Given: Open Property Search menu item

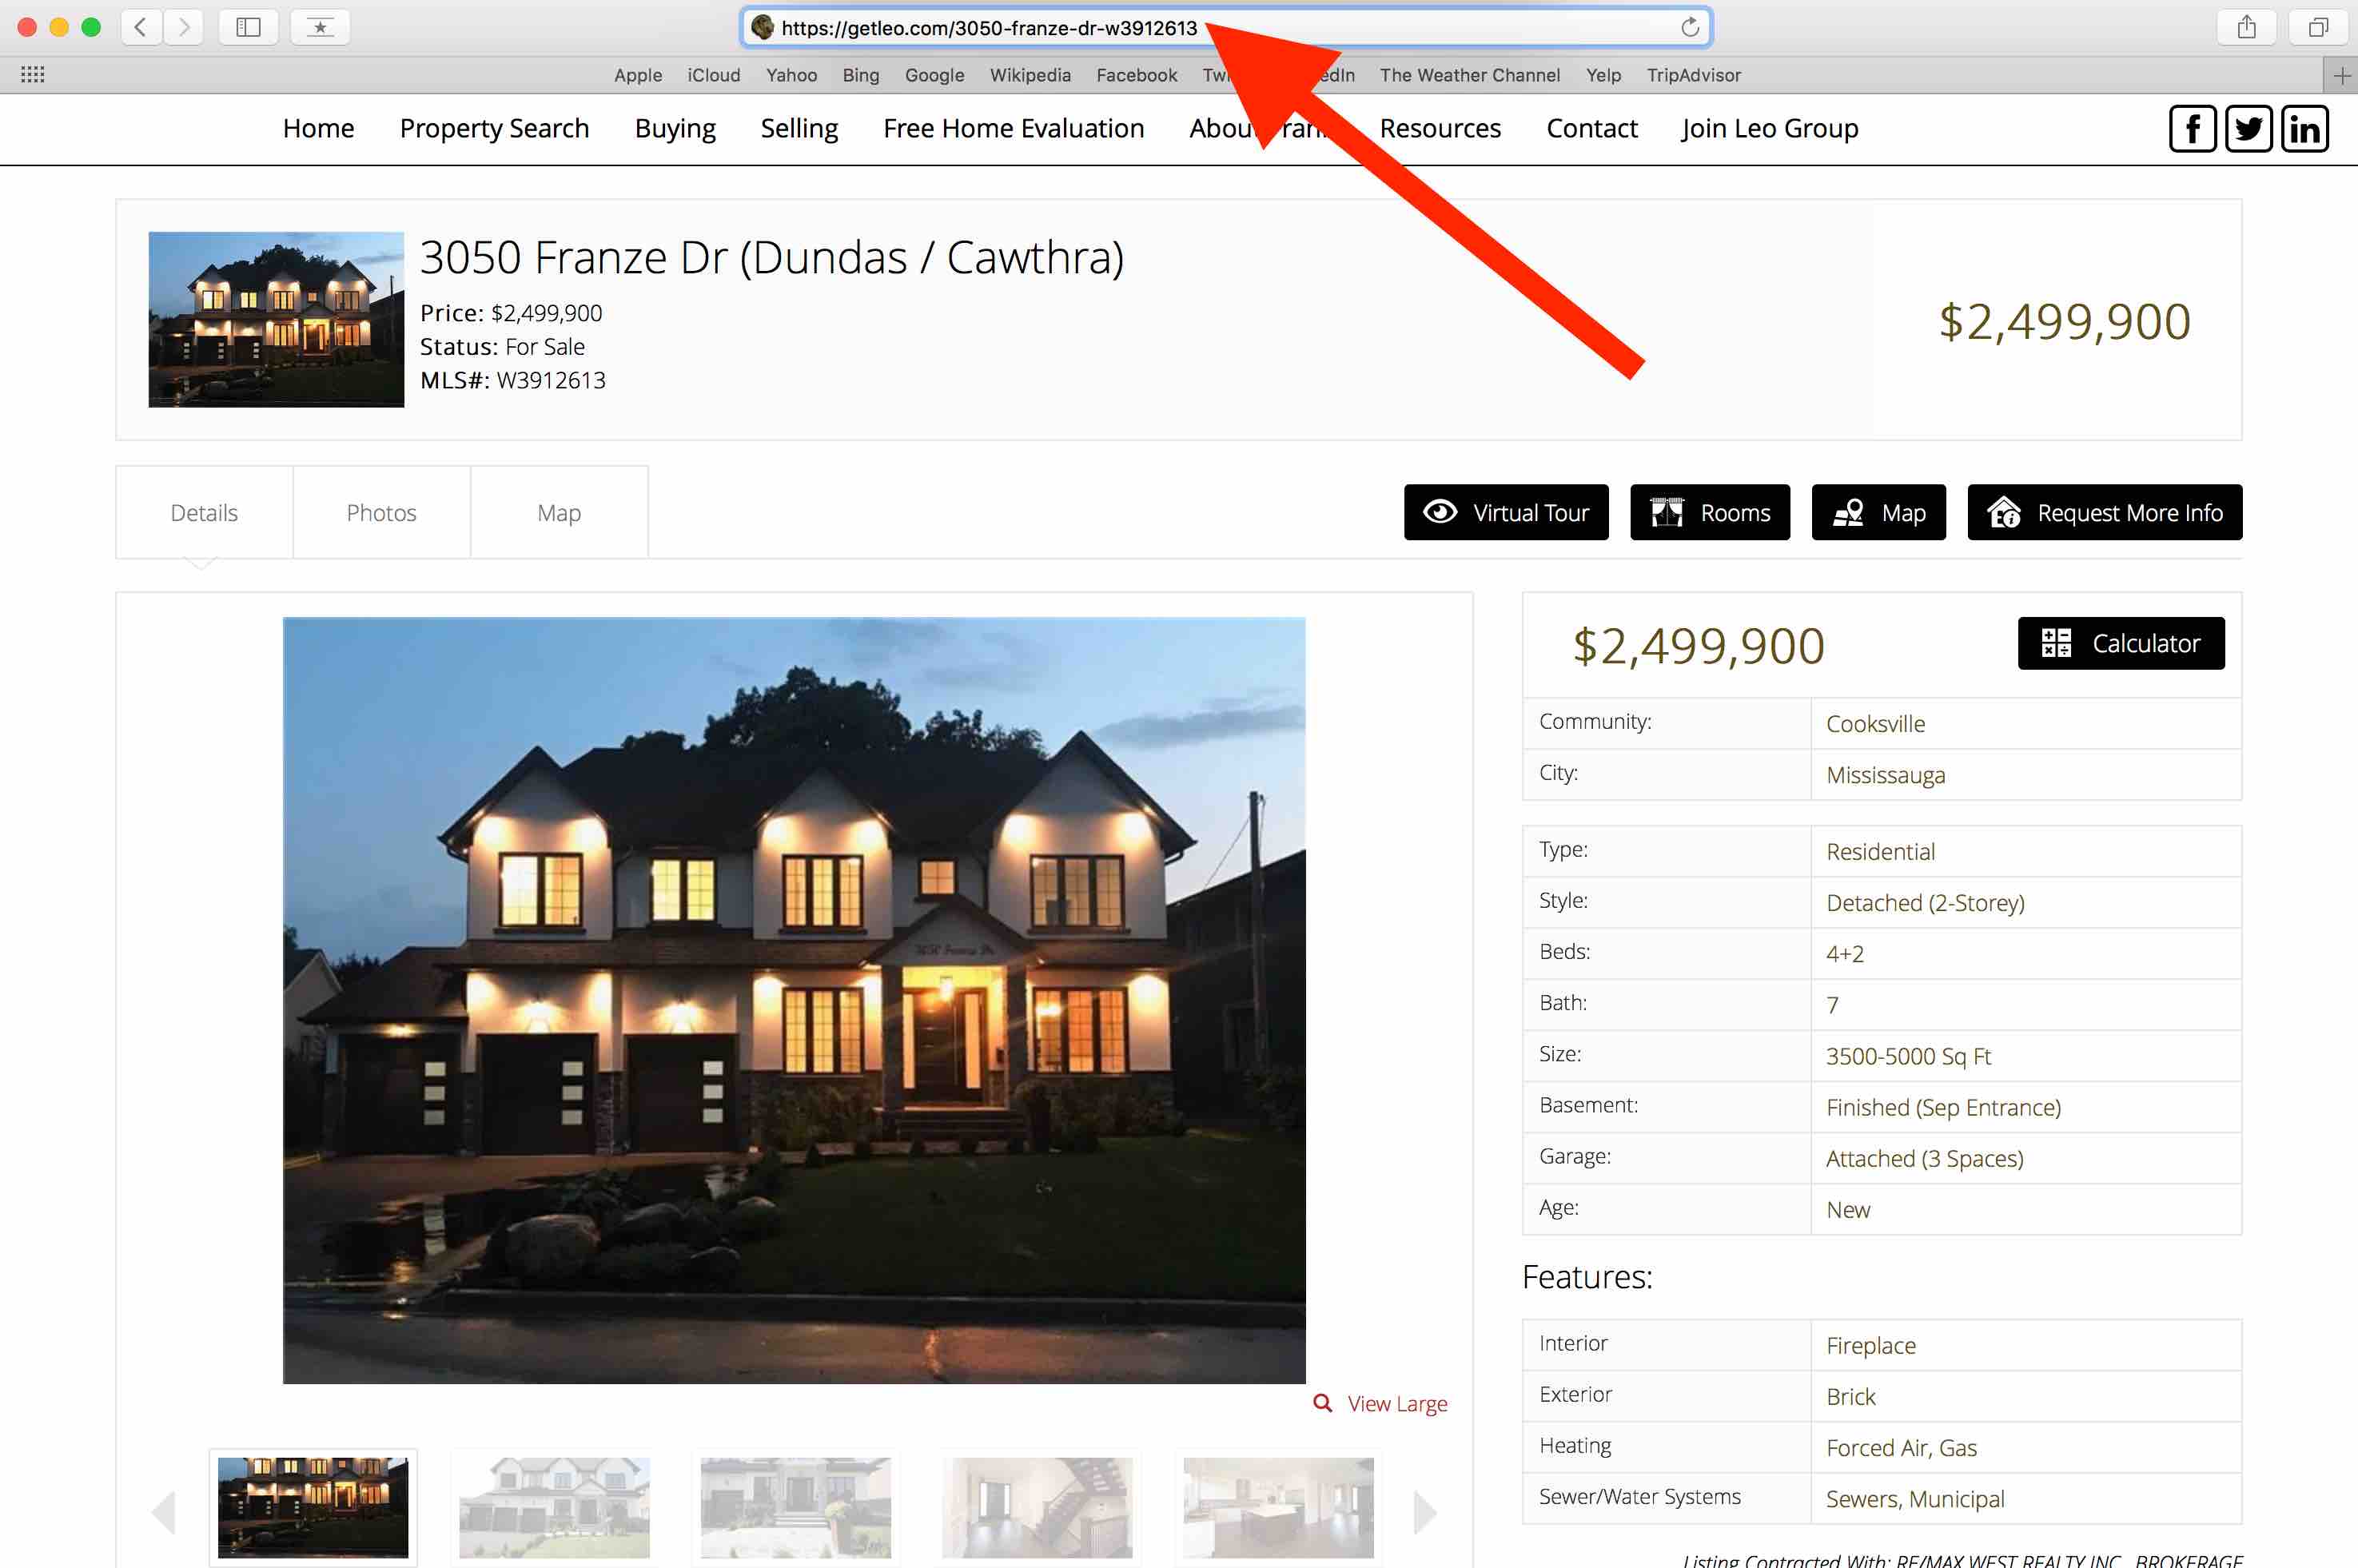Looking at the screenshot, I should coord(494,128).
